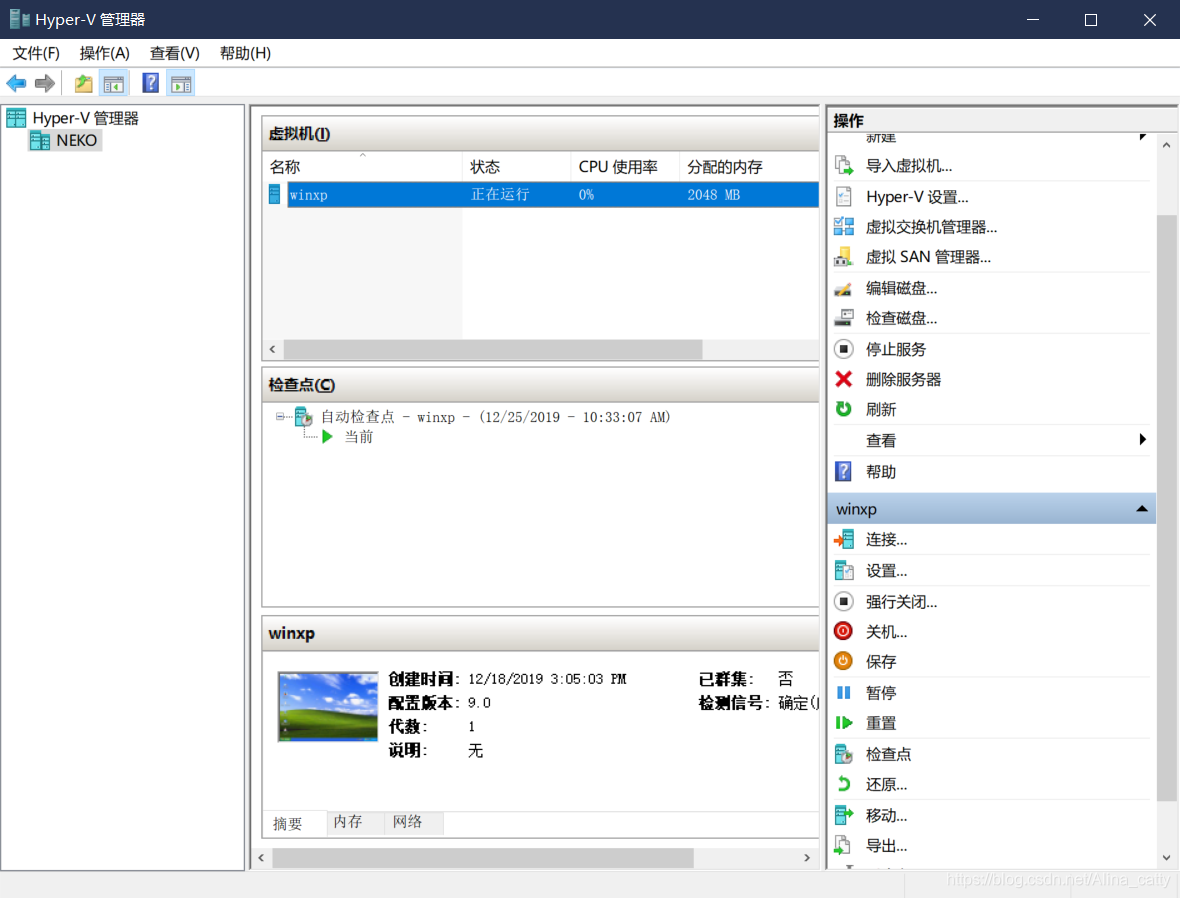Click the 编辑磁盘 icon
This screenshot has width=1180, height=898.
tap(844, 288)
